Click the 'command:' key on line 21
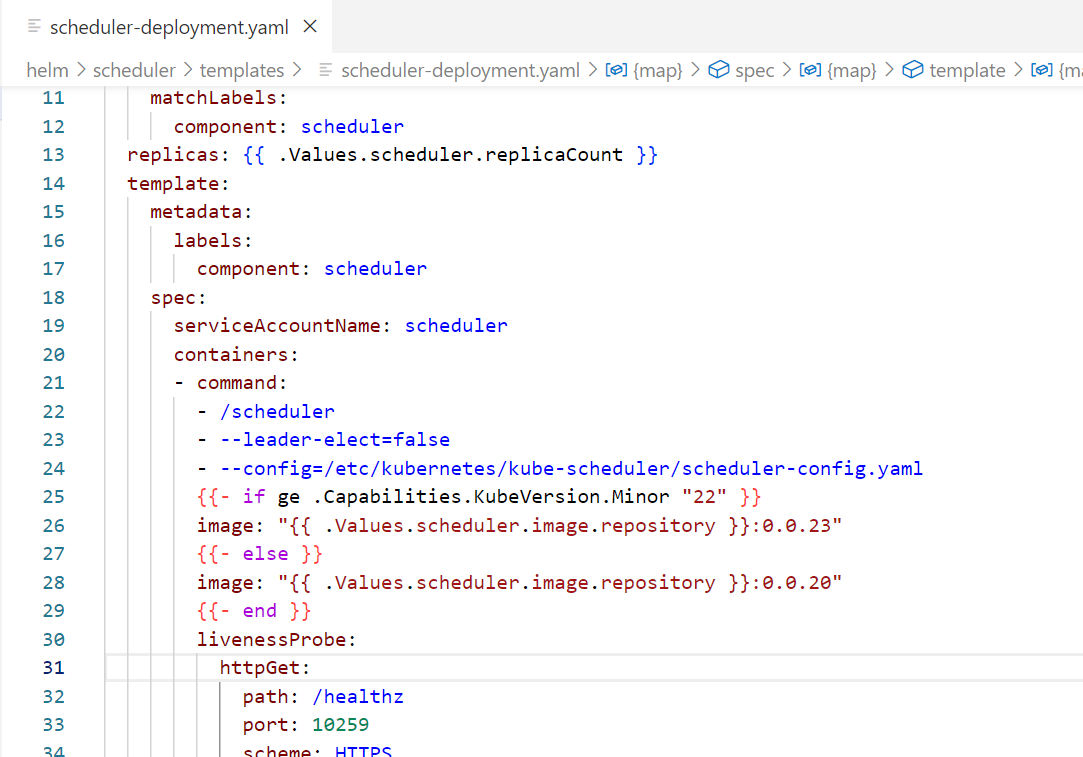The width and height of the screenshot is (1083, 757). coord(242,383)
